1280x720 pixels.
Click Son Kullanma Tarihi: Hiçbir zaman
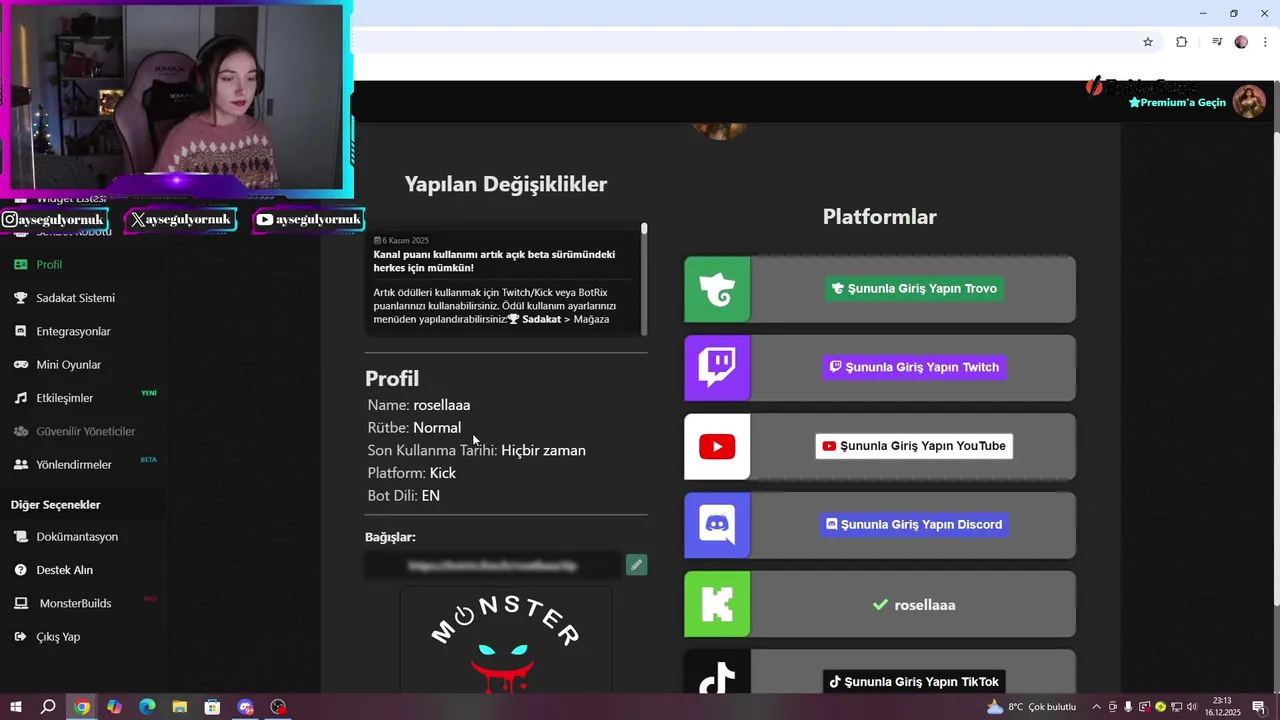pyautogui.click(x=477, y=451)
